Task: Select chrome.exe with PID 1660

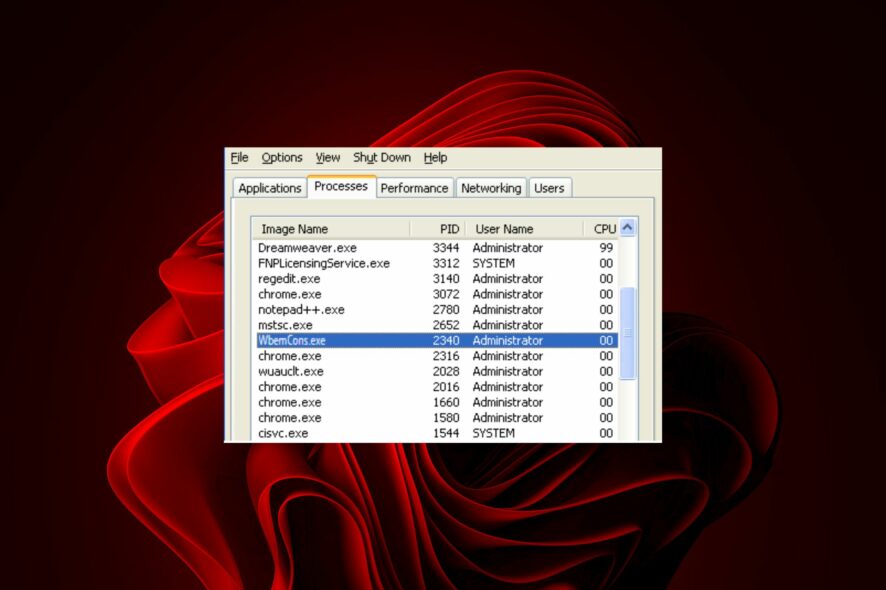Action: [435, 402]
